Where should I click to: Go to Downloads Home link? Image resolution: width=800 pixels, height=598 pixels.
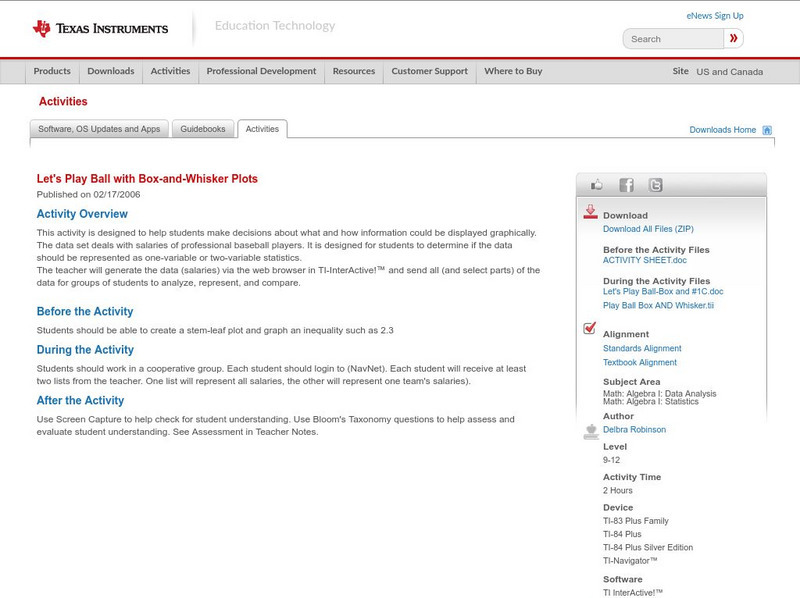pos(722,130)
